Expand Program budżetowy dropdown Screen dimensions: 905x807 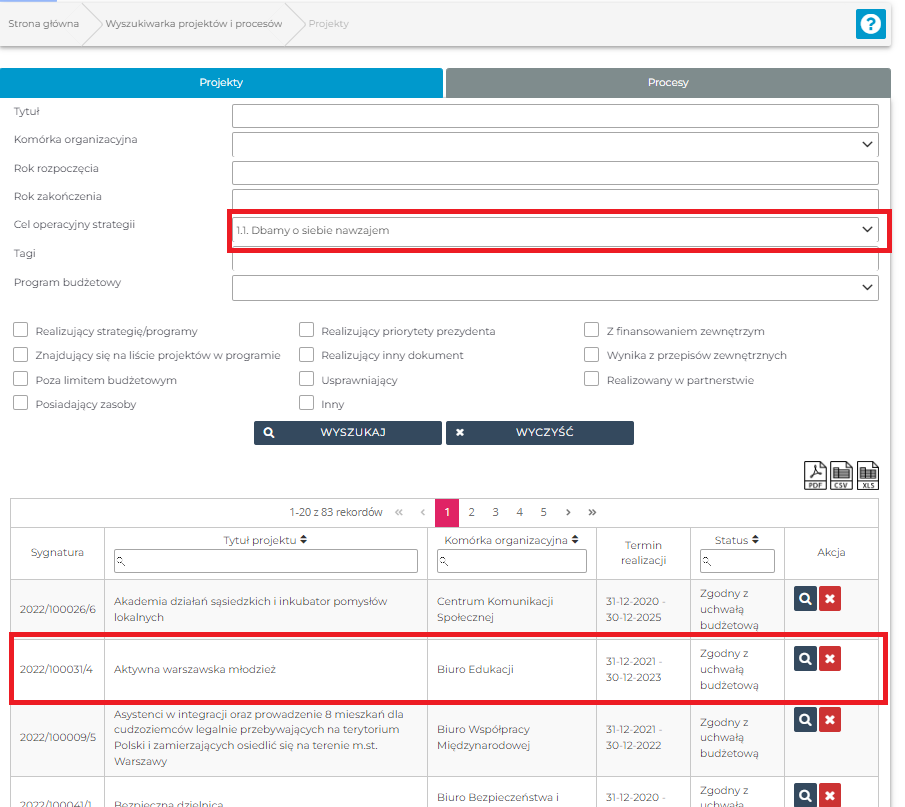(x=866, y=288)
